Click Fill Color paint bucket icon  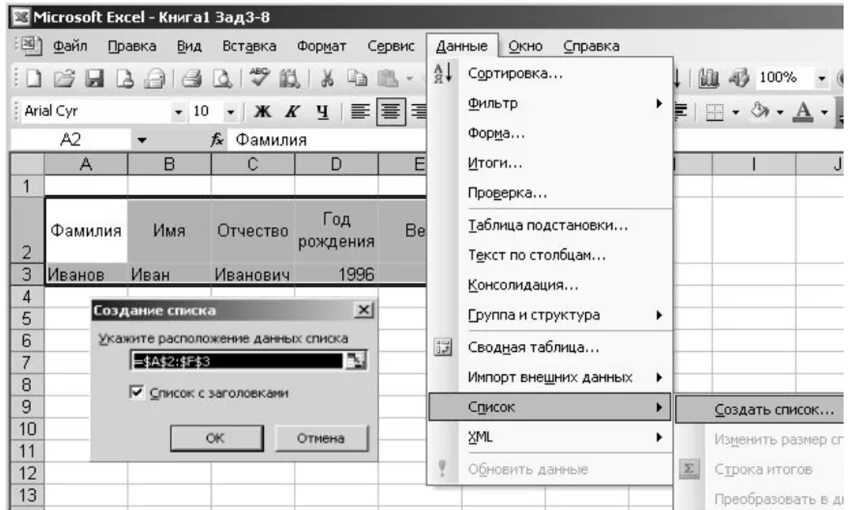(x=759, y=111)
